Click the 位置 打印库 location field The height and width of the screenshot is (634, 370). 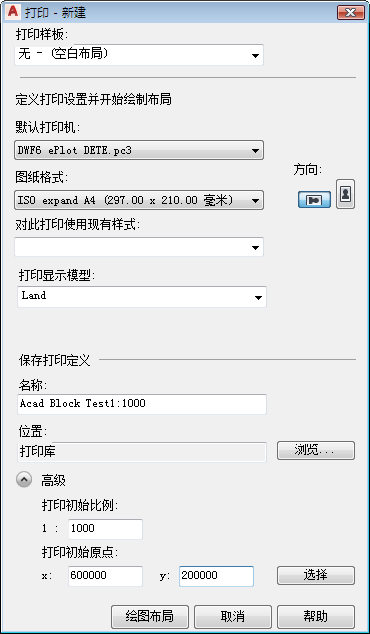142,452
